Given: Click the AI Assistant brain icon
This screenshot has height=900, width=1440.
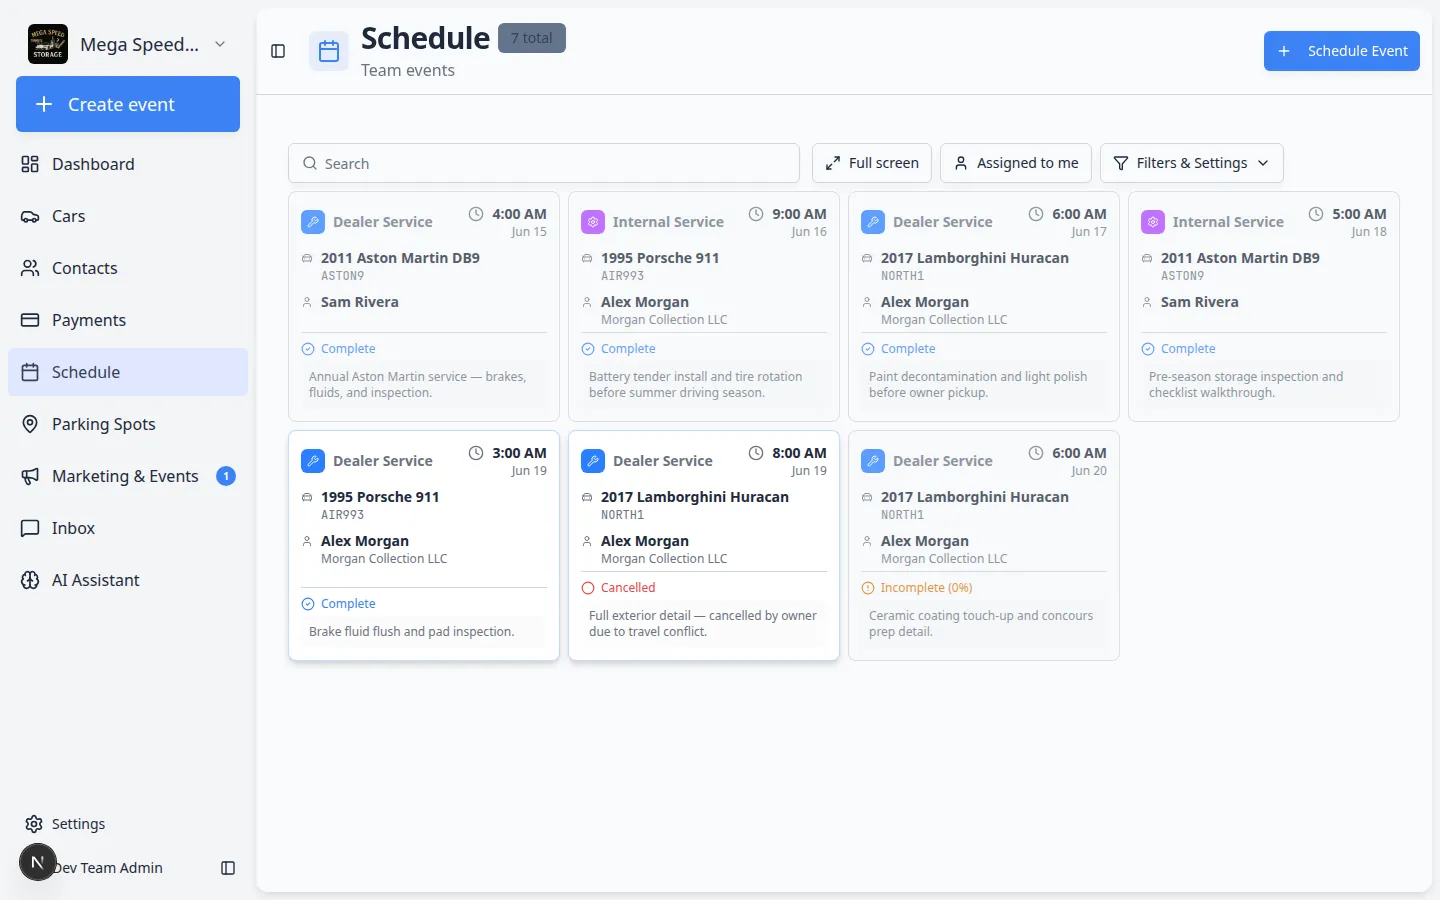Looking at the screenshot, I should click(30, 580).
